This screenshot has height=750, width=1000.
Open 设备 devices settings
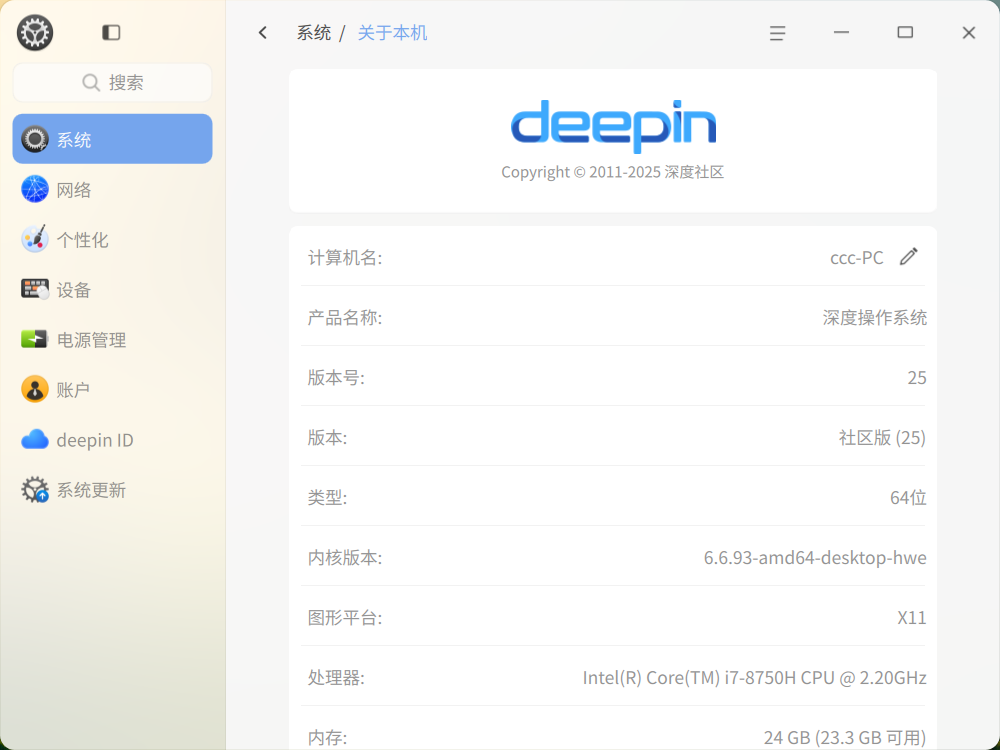(112, 290)
